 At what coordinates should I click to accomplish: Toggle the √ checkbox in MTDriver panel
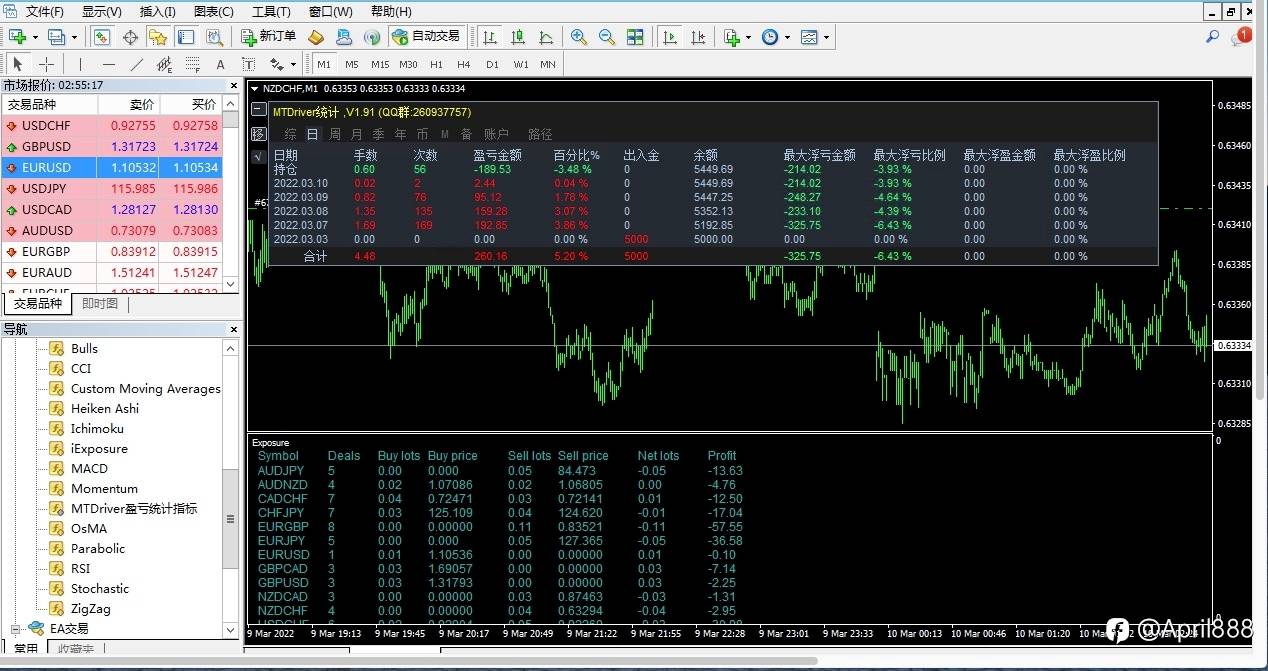coord(257,156)
